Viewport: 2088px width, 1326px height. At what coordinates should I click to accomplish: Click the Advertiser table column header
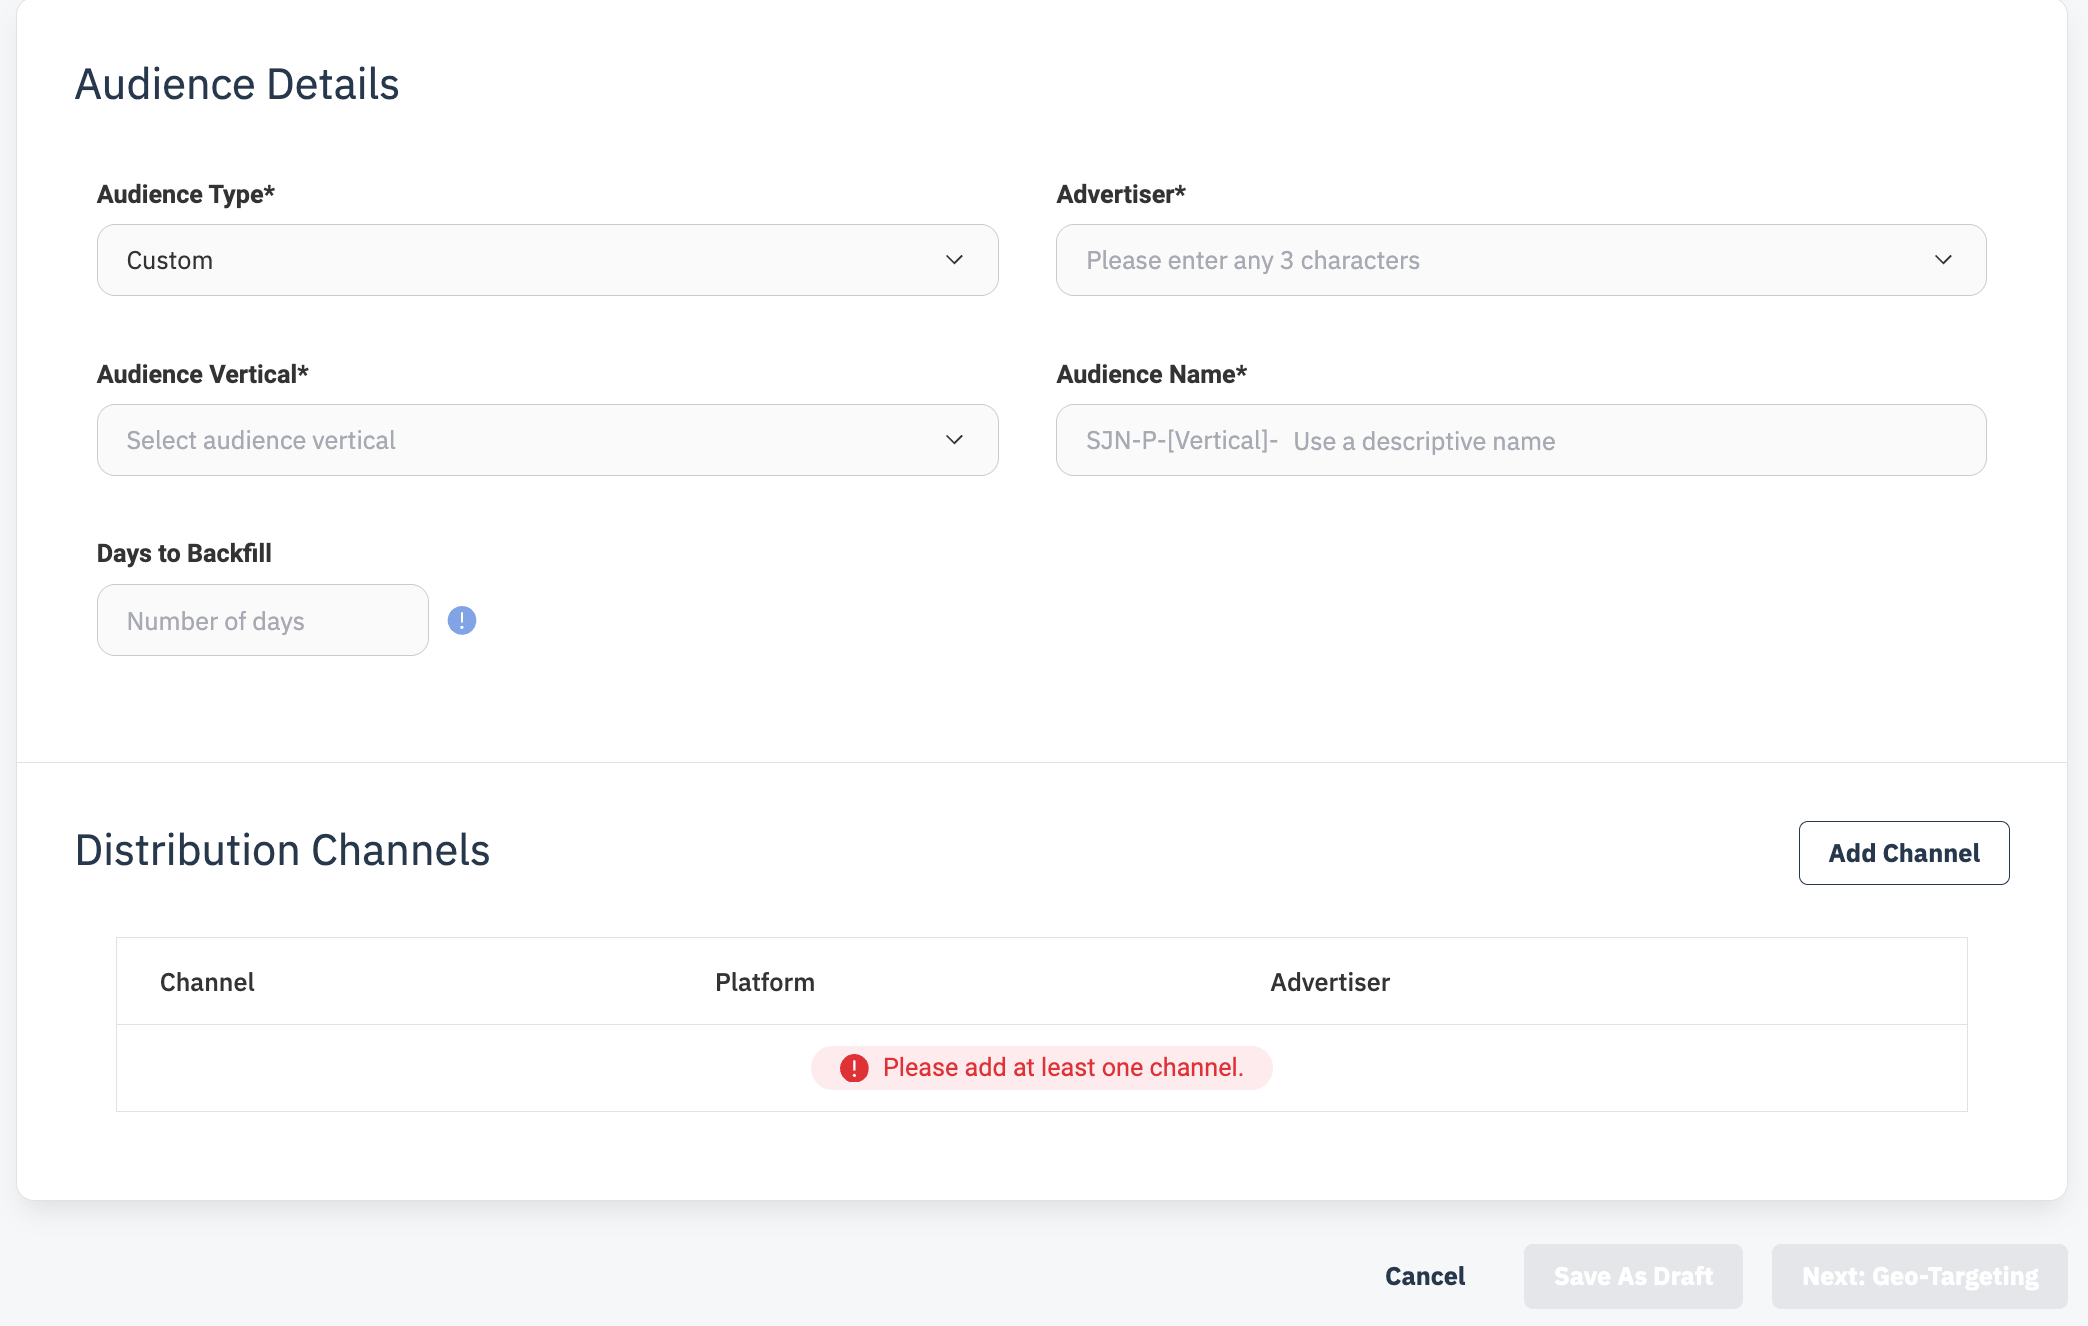click(1329, 982)
